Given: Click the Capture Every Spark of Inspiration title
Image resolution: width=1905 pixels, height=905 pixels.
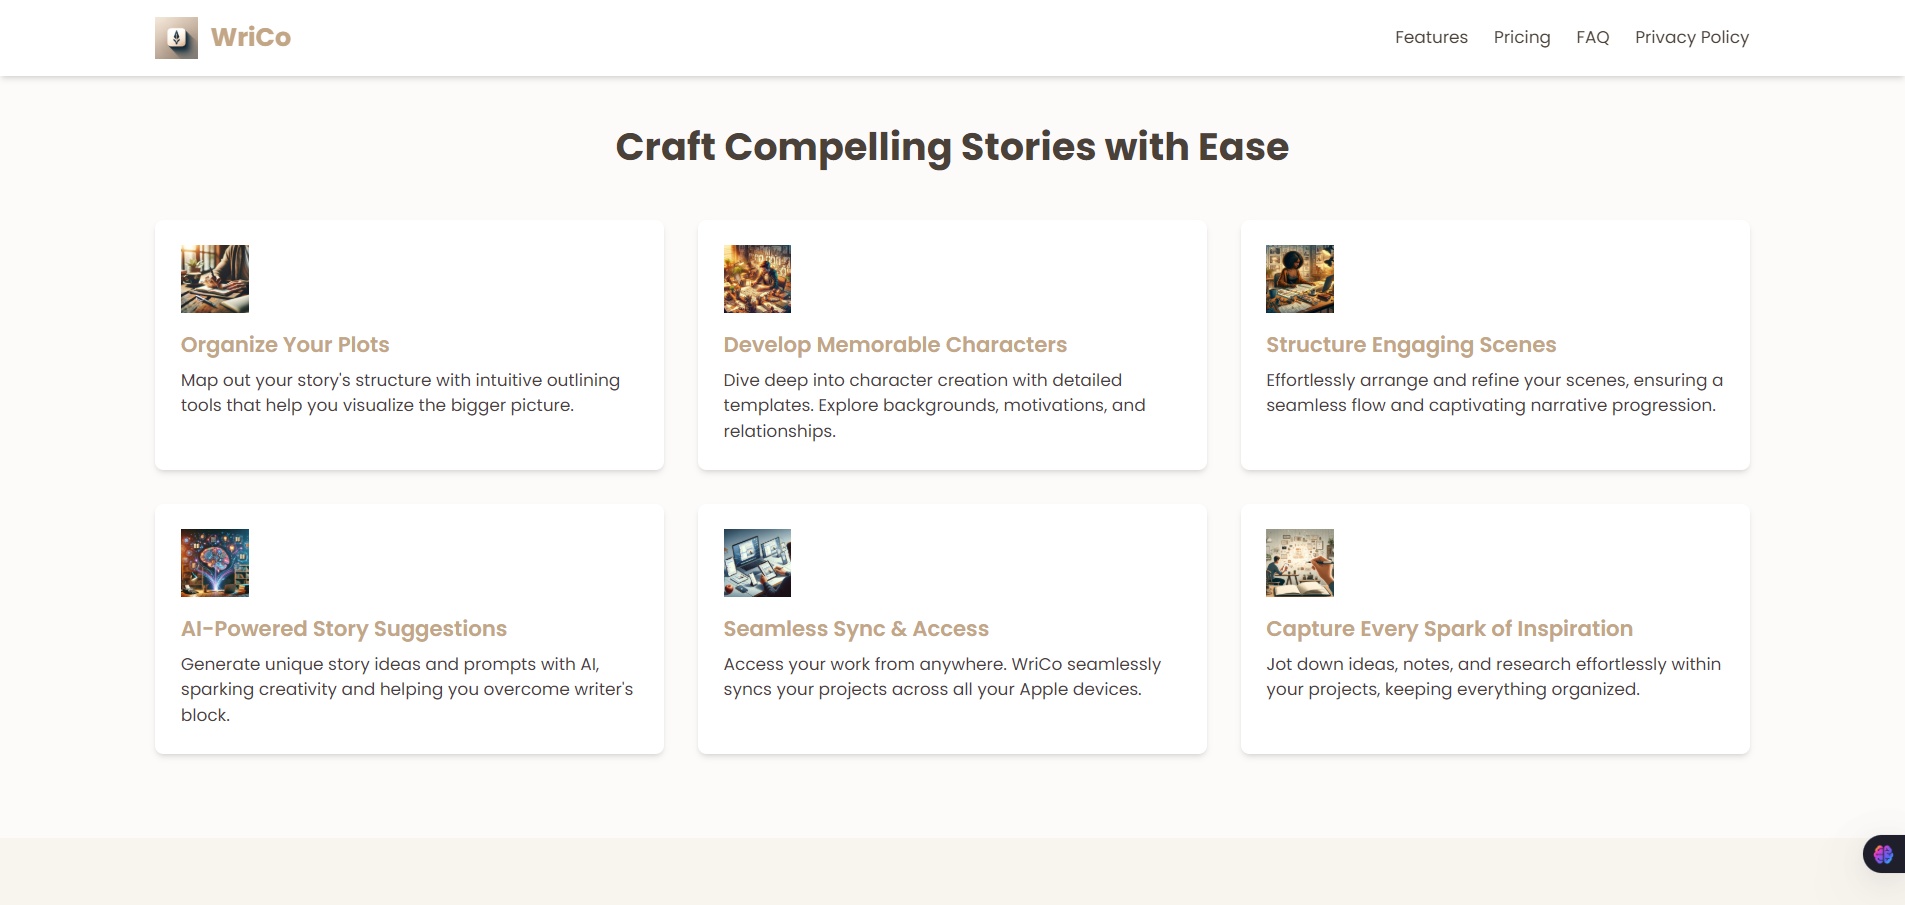Looking at the screenshot, I should (x=1448, y=629).
